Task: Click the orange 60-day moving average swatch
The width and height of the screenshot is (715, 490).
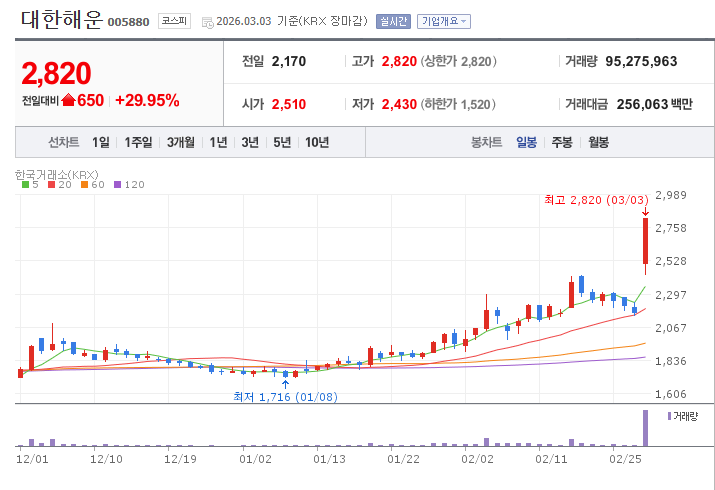Action: [84, 185]
